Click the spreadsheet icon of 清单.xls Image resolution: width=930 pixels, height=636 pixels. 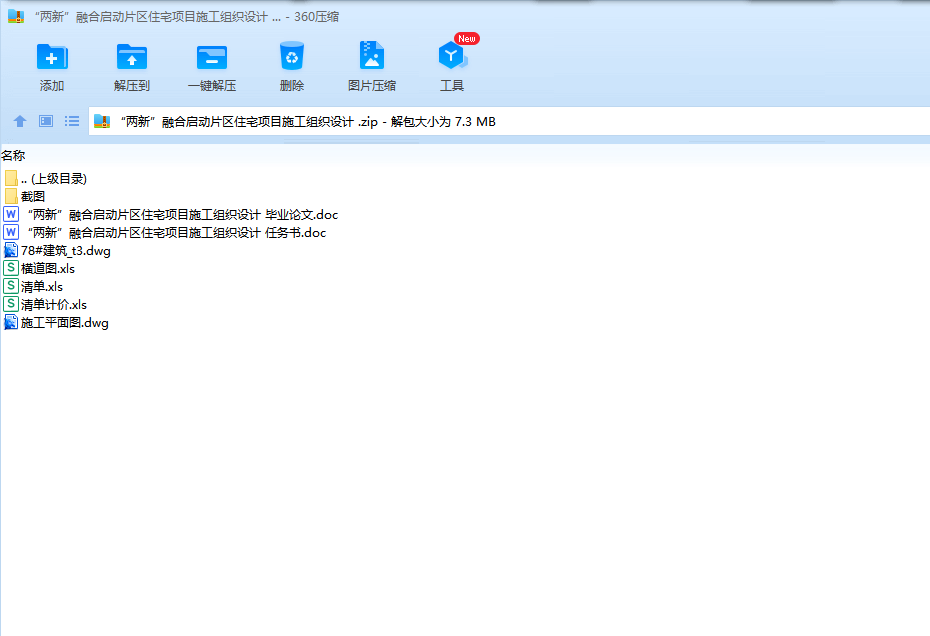[x=11, y=286]
